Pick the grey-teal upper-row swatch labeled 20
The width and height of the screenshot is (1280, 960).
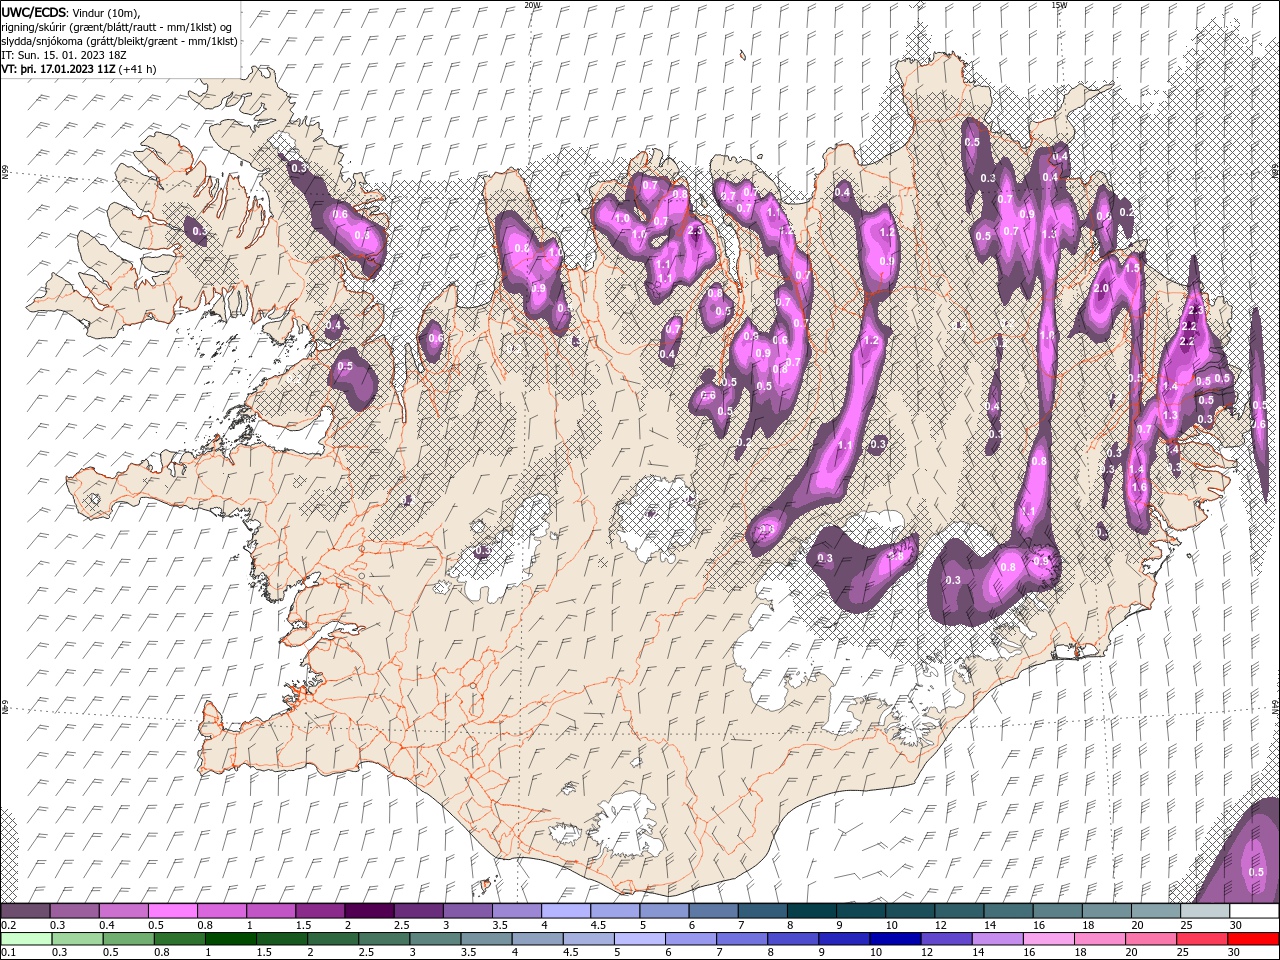(1156, 911)
